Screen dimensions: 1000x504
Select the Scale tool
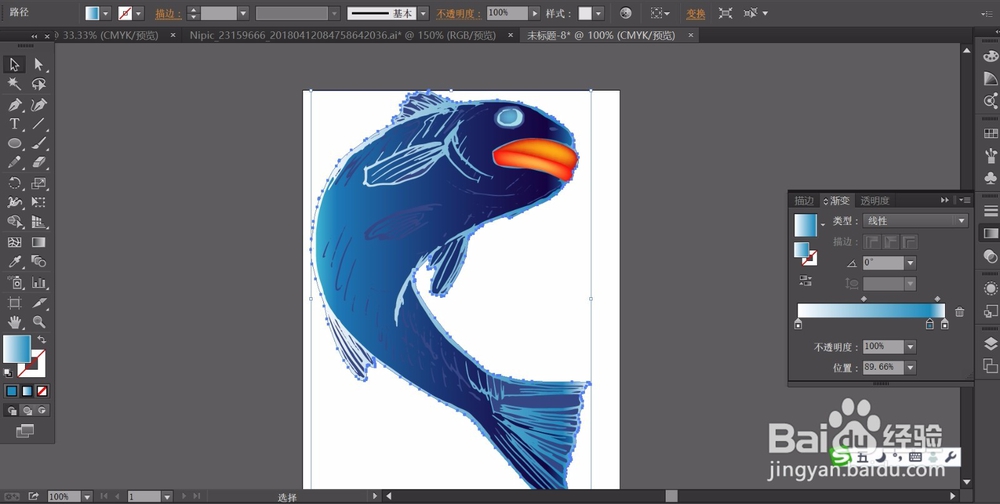[39, 183]
